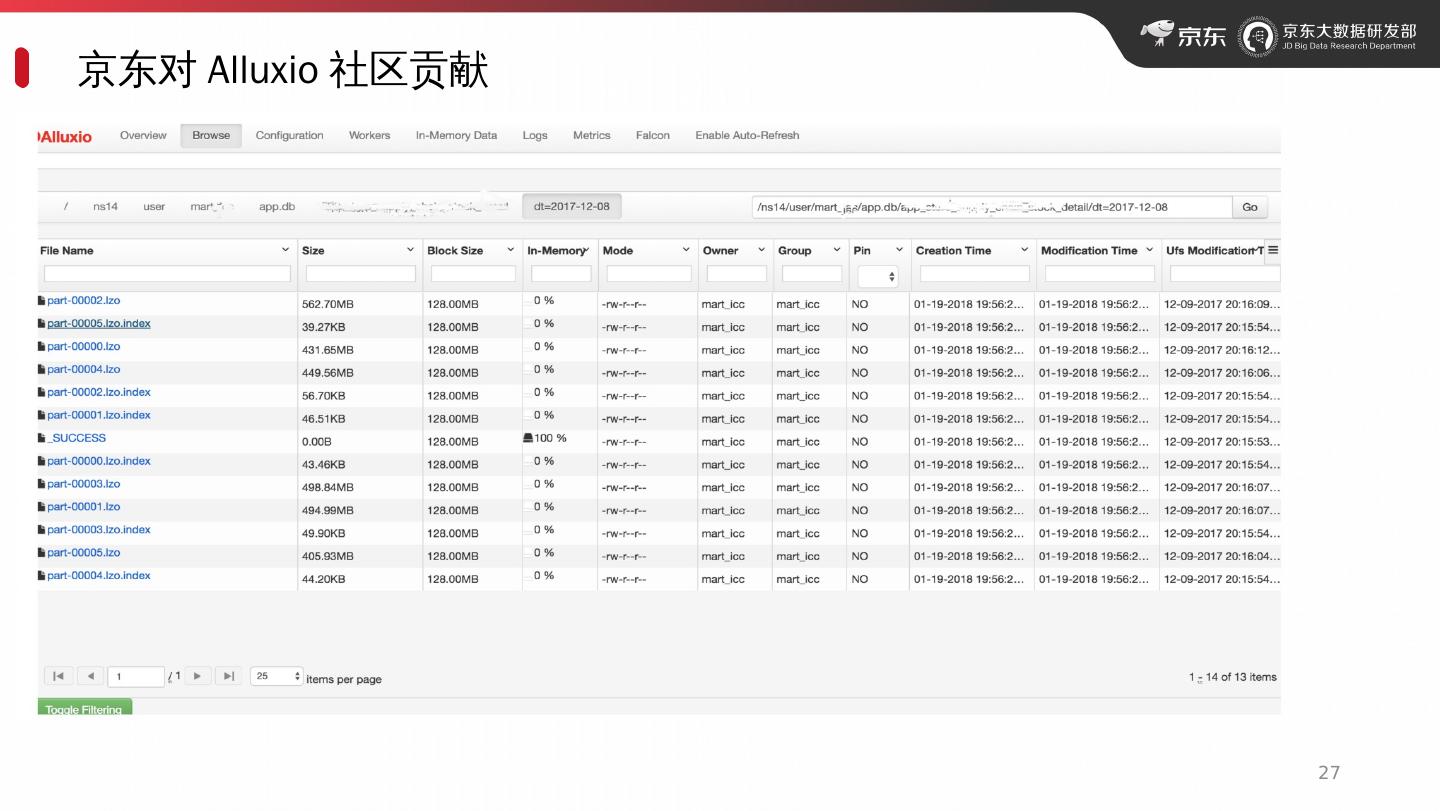The image size is (1440, 811).
Task: Click in-memory icon for _SUCCESS row
Action: 528,438
